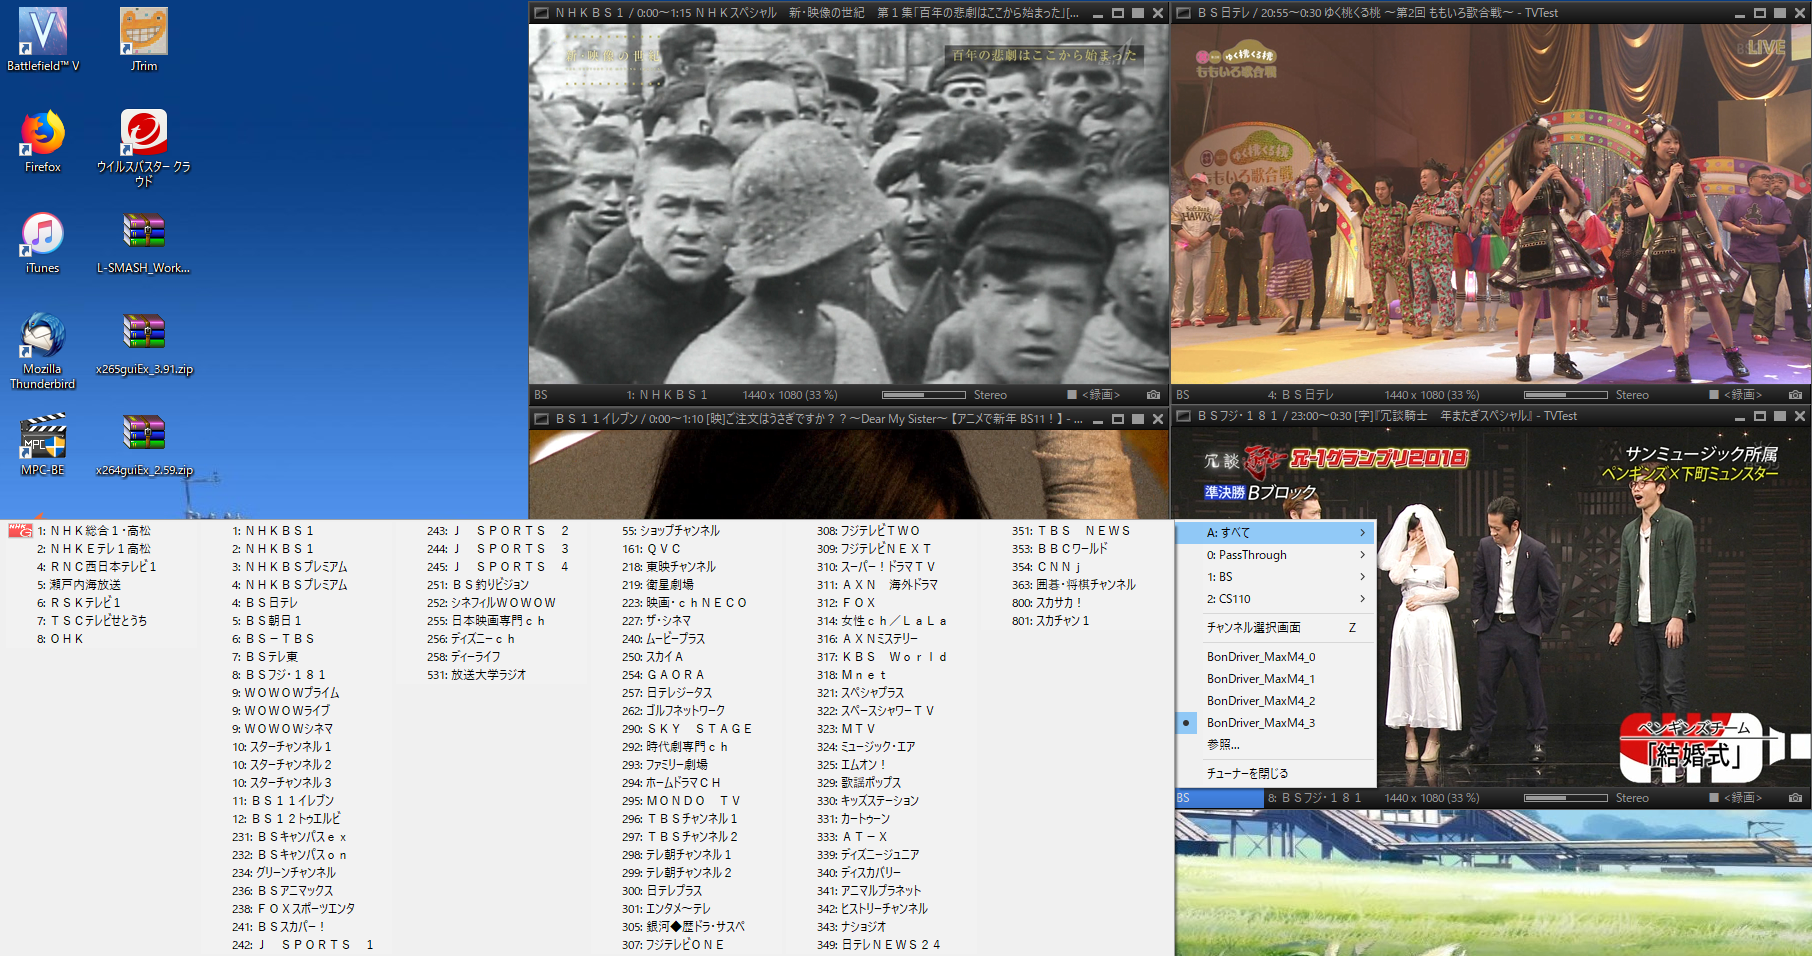Adjust volume bar in NHK BS1 status bar
The width and height of the screenshot is (1812, 956).
point(923,395)
